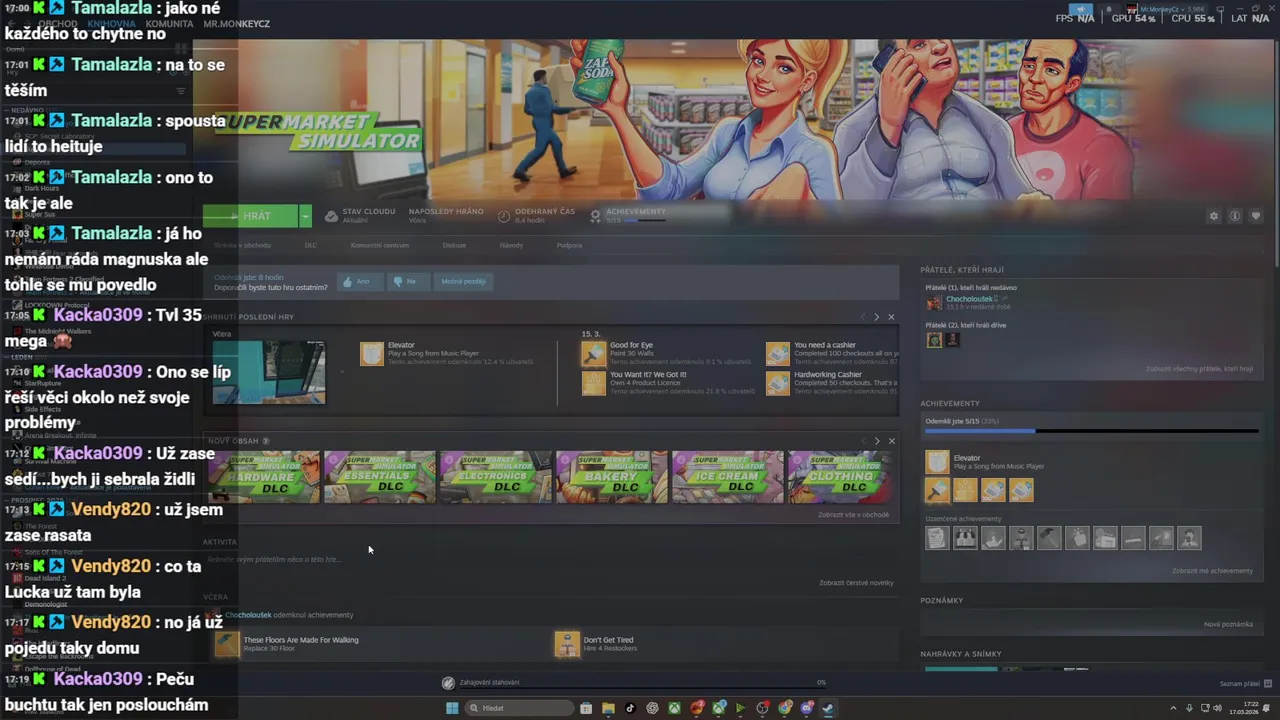Screen dimensions: 1280x720
Task: Click Zobrazit všechny přátele, kteří hrají
Action: pyautogui.click(x=1199, y=369)
